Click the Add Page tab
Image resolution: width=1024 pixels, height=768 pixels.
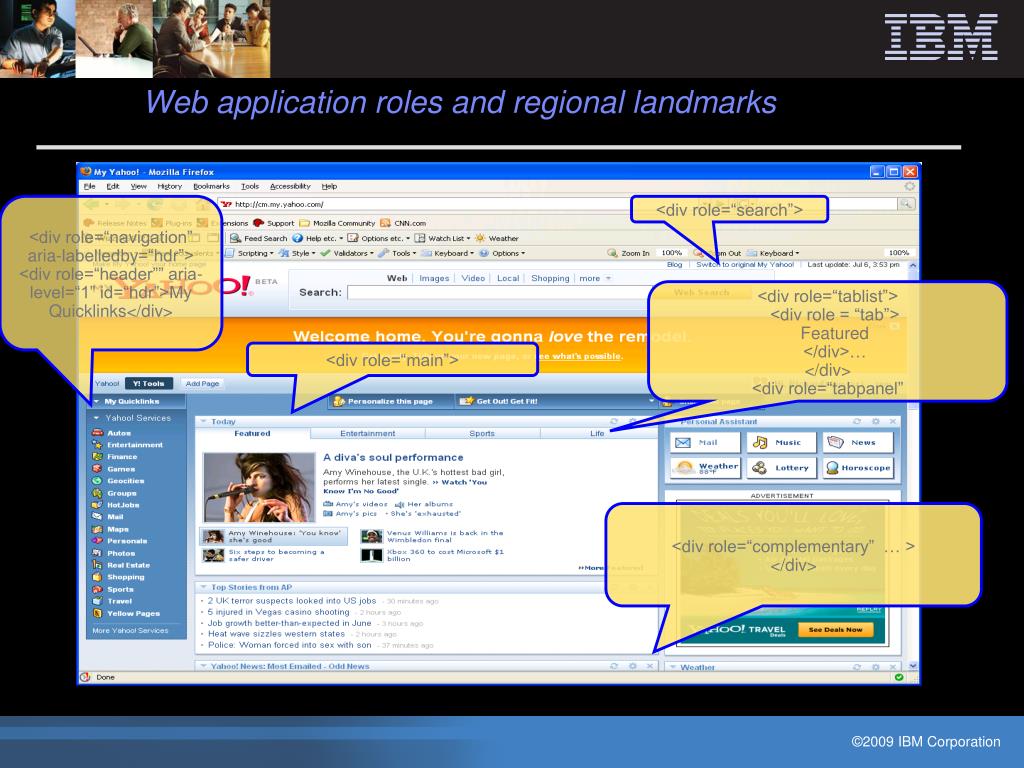[x=202, y=383]
